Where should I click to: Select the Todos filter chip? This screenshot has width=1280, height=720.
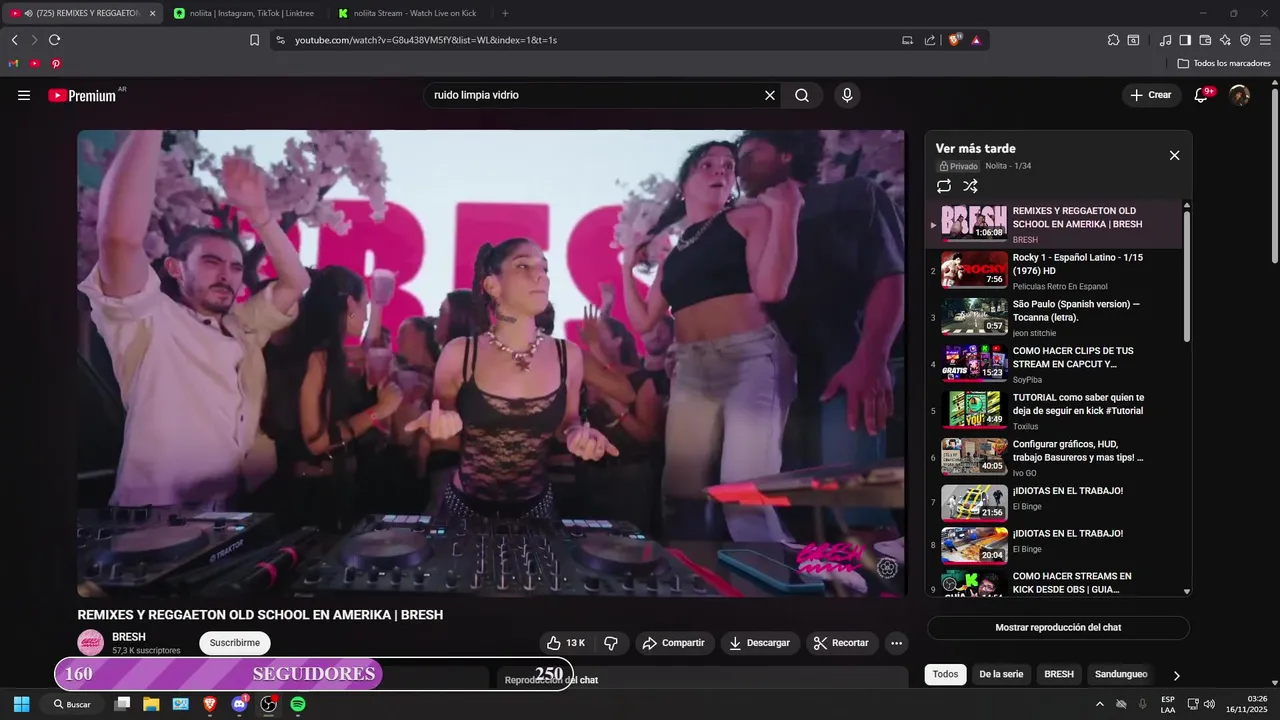[x=945, y=674]
